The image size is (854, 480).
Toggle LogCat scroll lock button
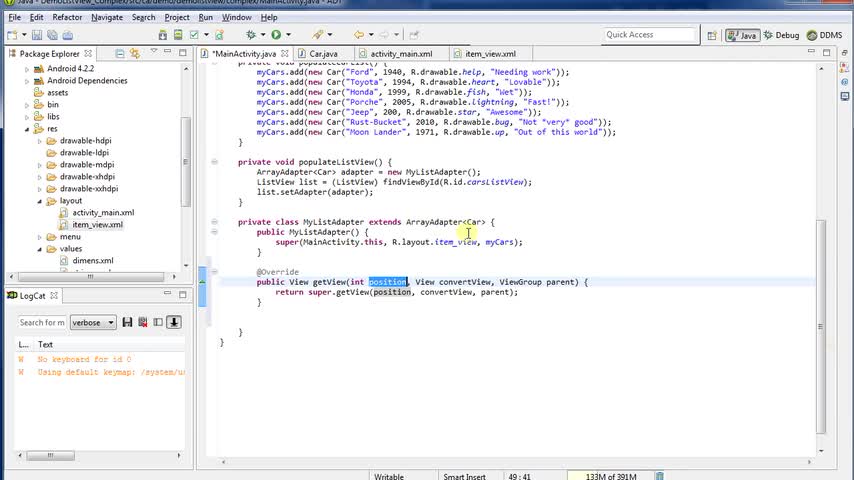point(173,322)
